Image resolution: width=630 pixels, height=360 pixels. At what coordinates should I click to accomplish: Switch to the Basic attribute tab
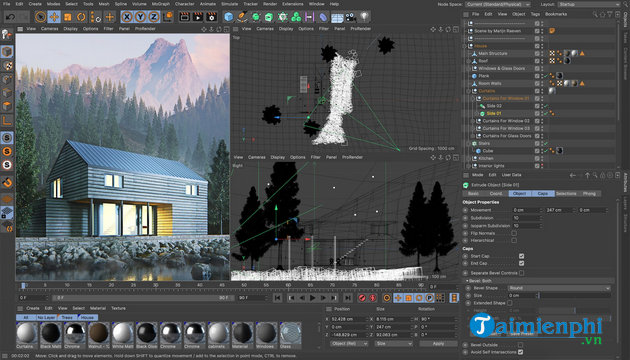point(473,194)
